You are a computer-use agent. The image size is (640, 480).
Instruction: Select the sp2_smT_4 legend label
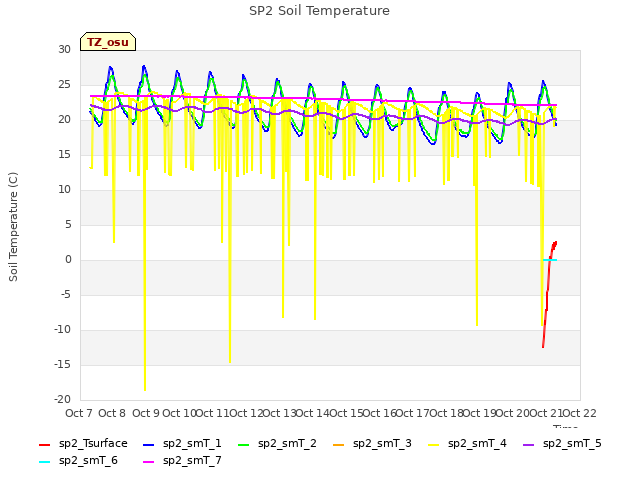(x=477, y=444)
